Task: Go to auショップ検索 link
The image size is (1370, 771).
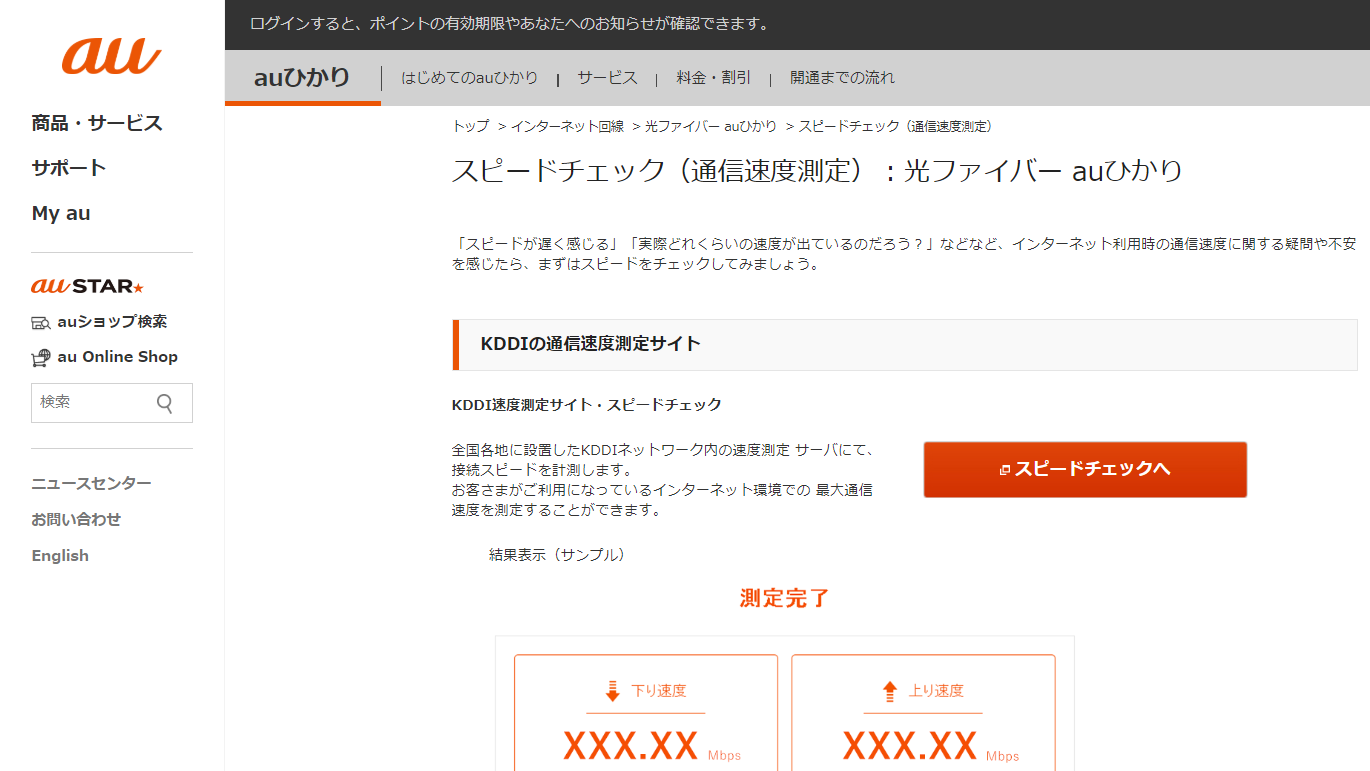Action: (112, 322)
